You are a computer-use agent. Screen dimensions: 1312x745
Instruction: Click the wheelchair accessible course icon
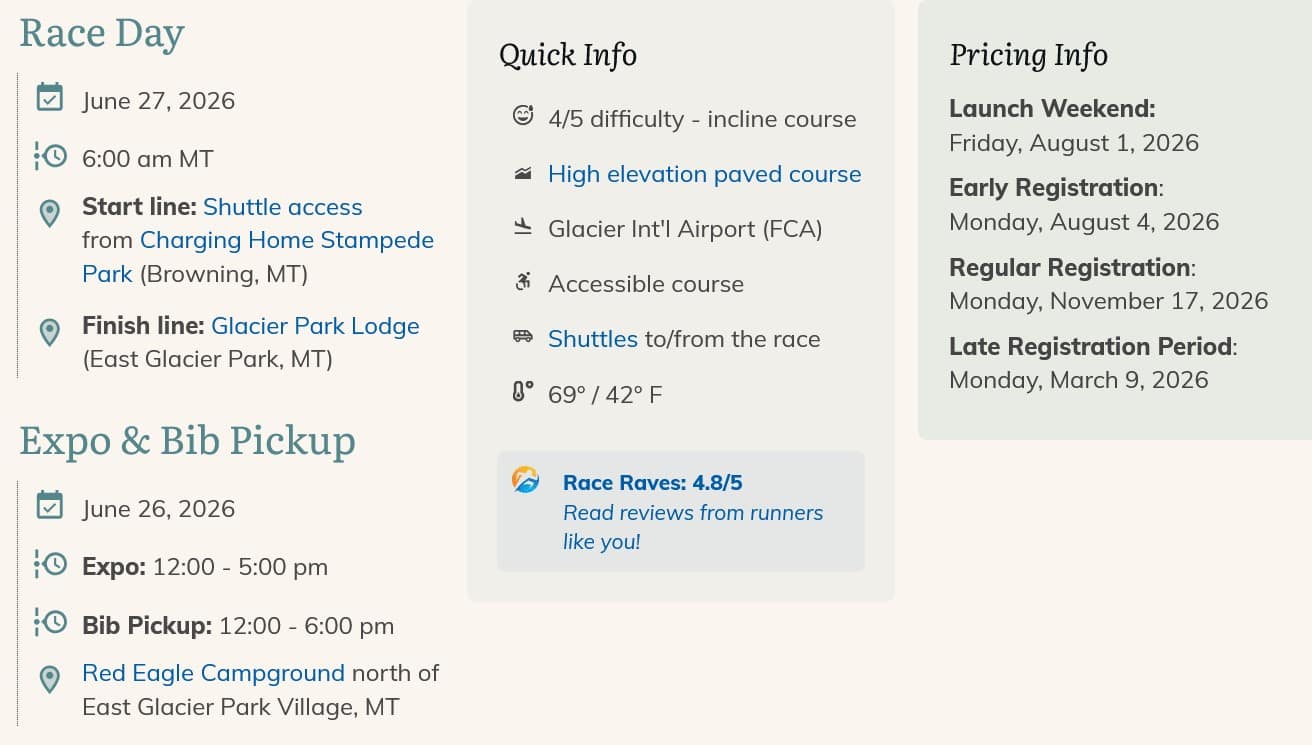coord(523,283)
